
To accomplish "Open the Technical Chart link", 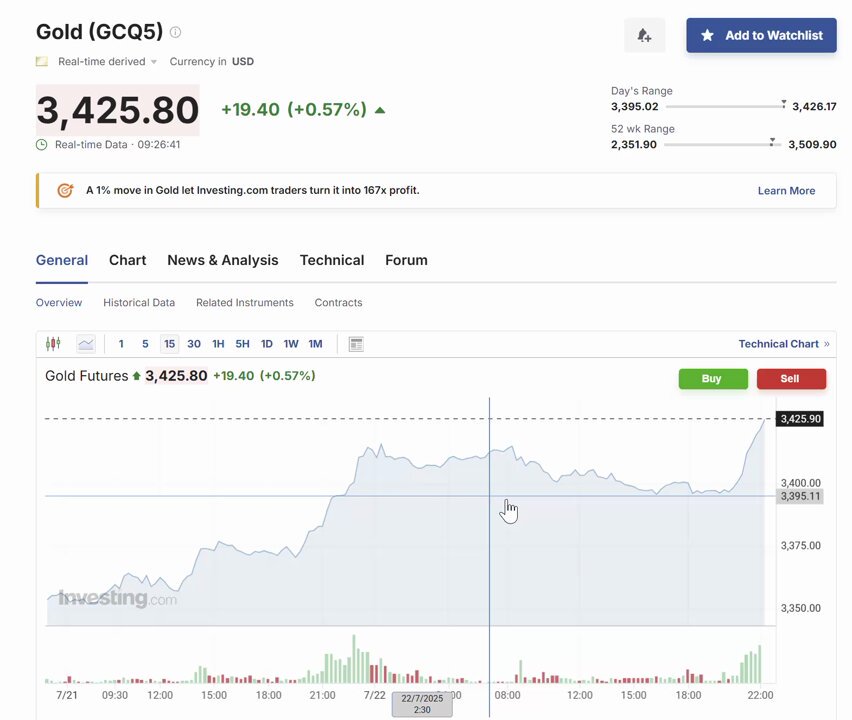I will (784, 344).
